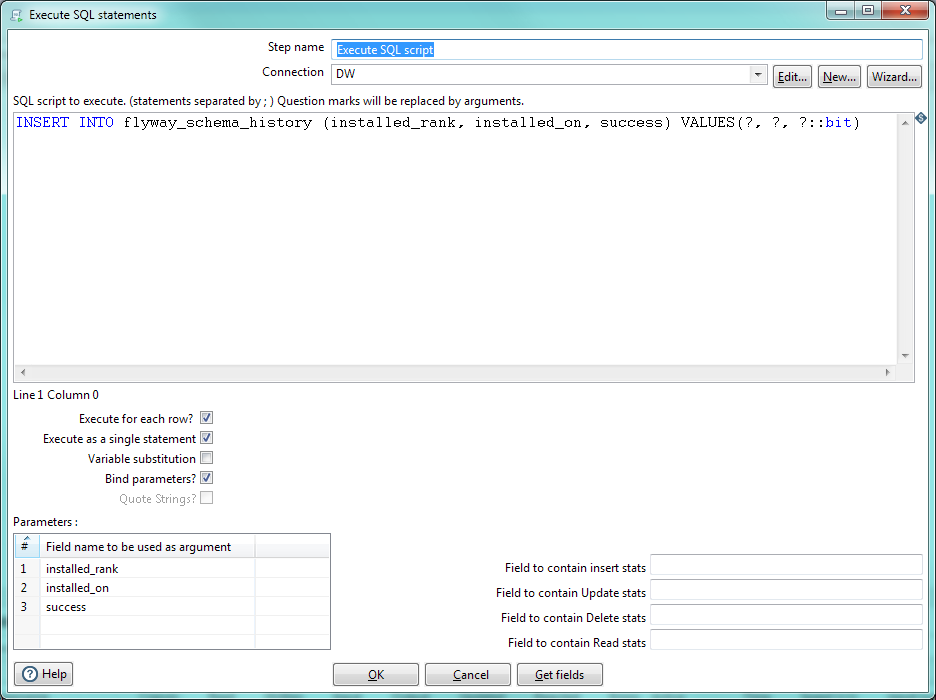Disable Execute for each row

pos(207,418)
